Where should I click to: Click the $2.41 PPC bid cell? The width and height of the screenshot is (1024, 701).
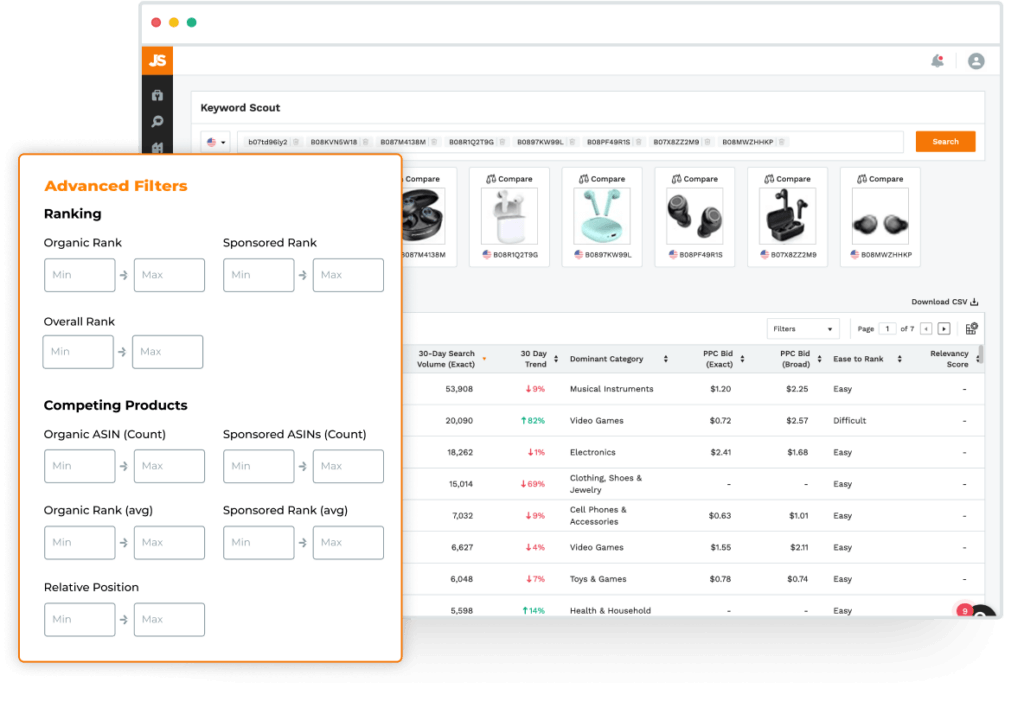tap(720, 452)
